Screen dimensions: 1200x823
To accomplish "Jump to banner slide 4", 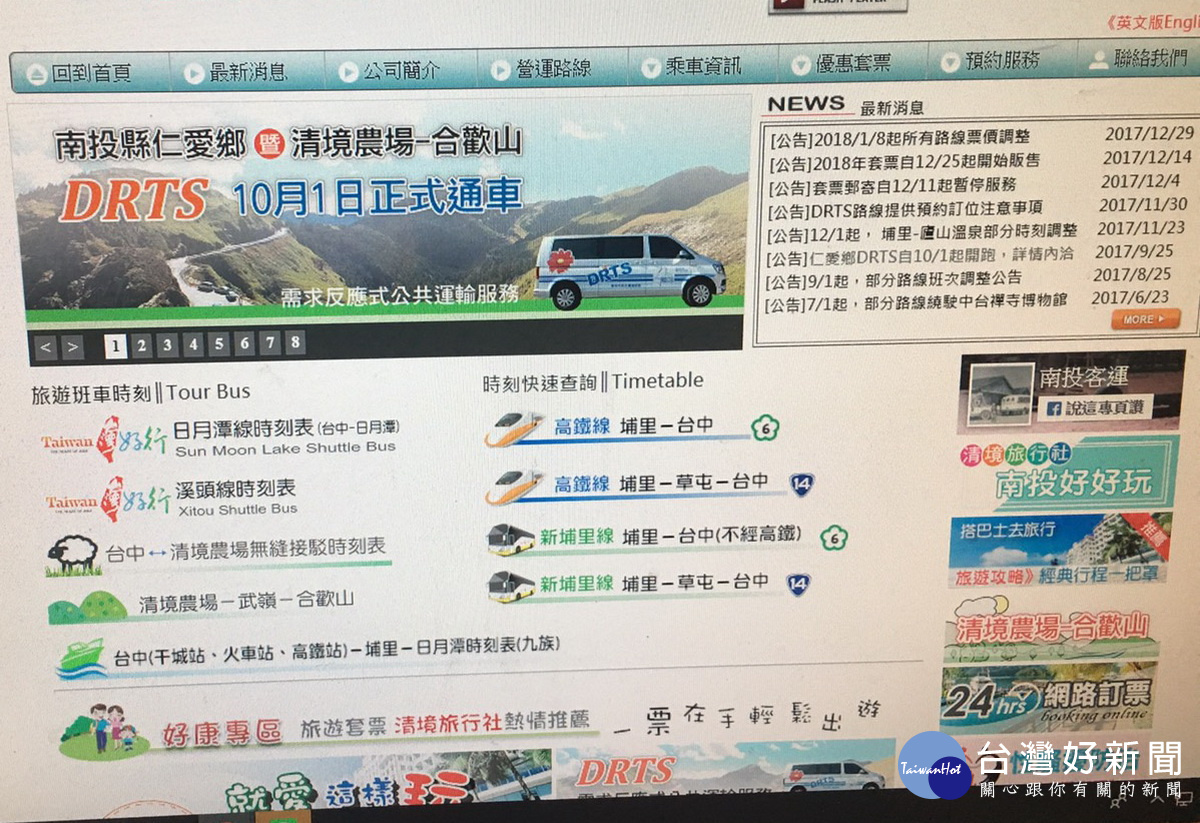I will click(x=194, y=345).
